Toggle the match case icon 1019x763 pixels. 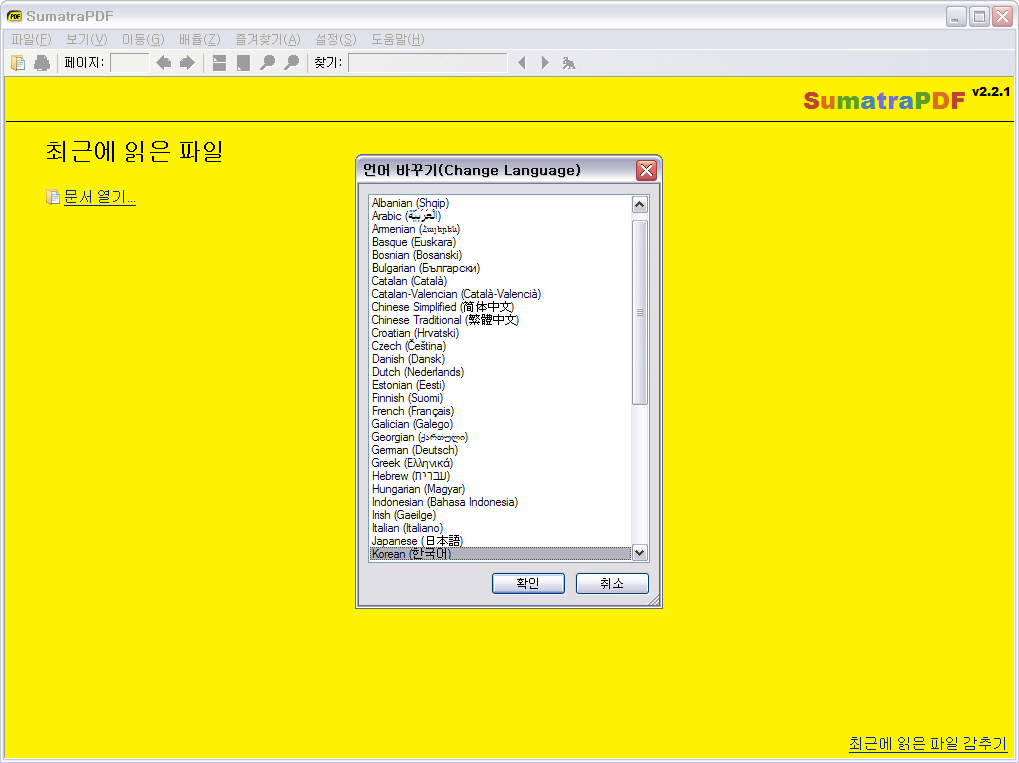(x=569, y=63)
